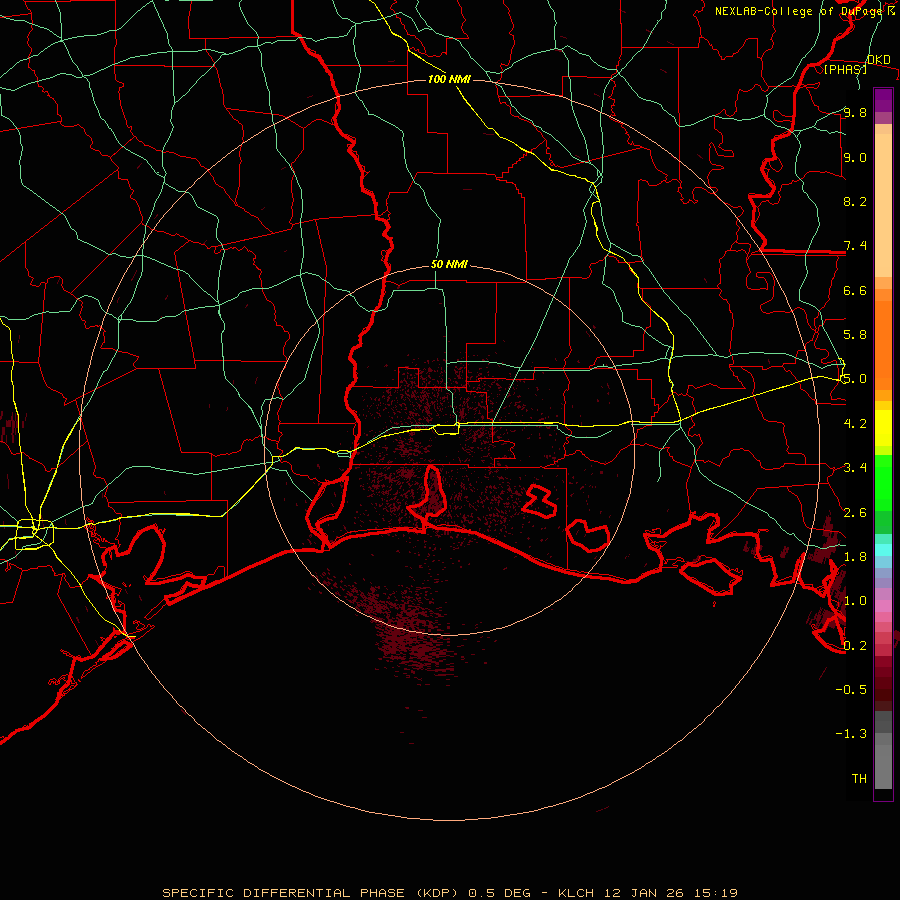The image size is (900, 900).
Task: Pick the yellow color band beside 4.2
Action: tap(883, 428)
